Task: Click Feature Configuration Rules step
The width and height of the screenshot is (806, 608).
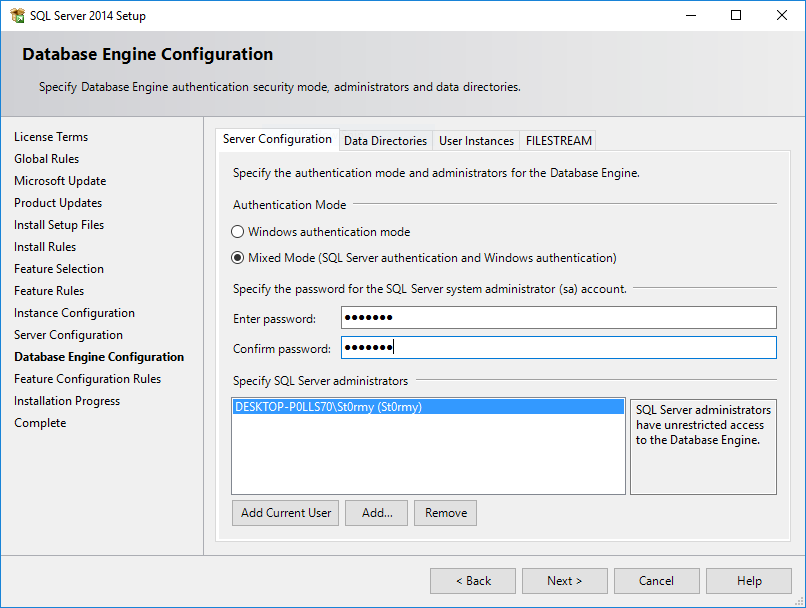Action: click(x=87, y=379)
